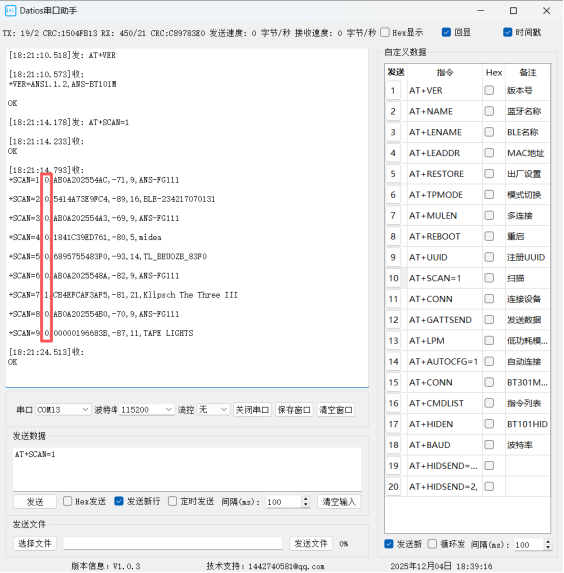Click the AT+BAUD command cell
Screen dimensions: 564x573
[x=444, y=445]
